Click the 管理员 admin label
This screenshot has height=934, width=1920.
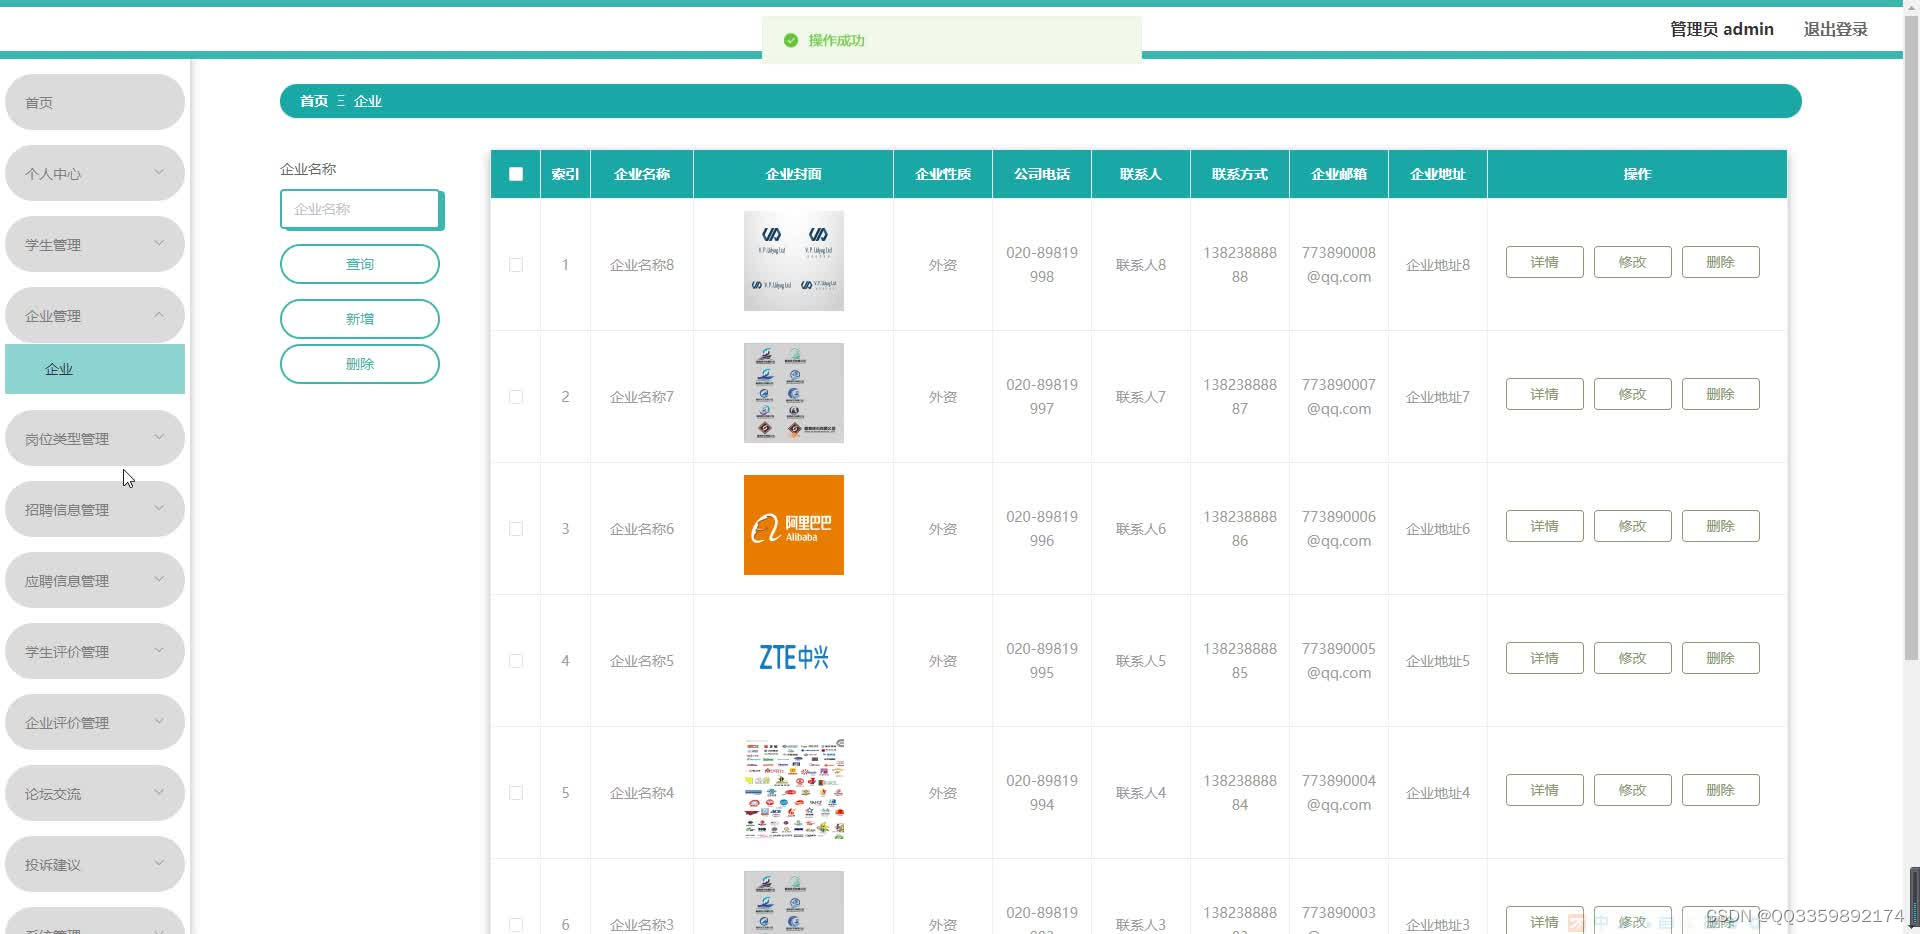(x=1721, y=29)
